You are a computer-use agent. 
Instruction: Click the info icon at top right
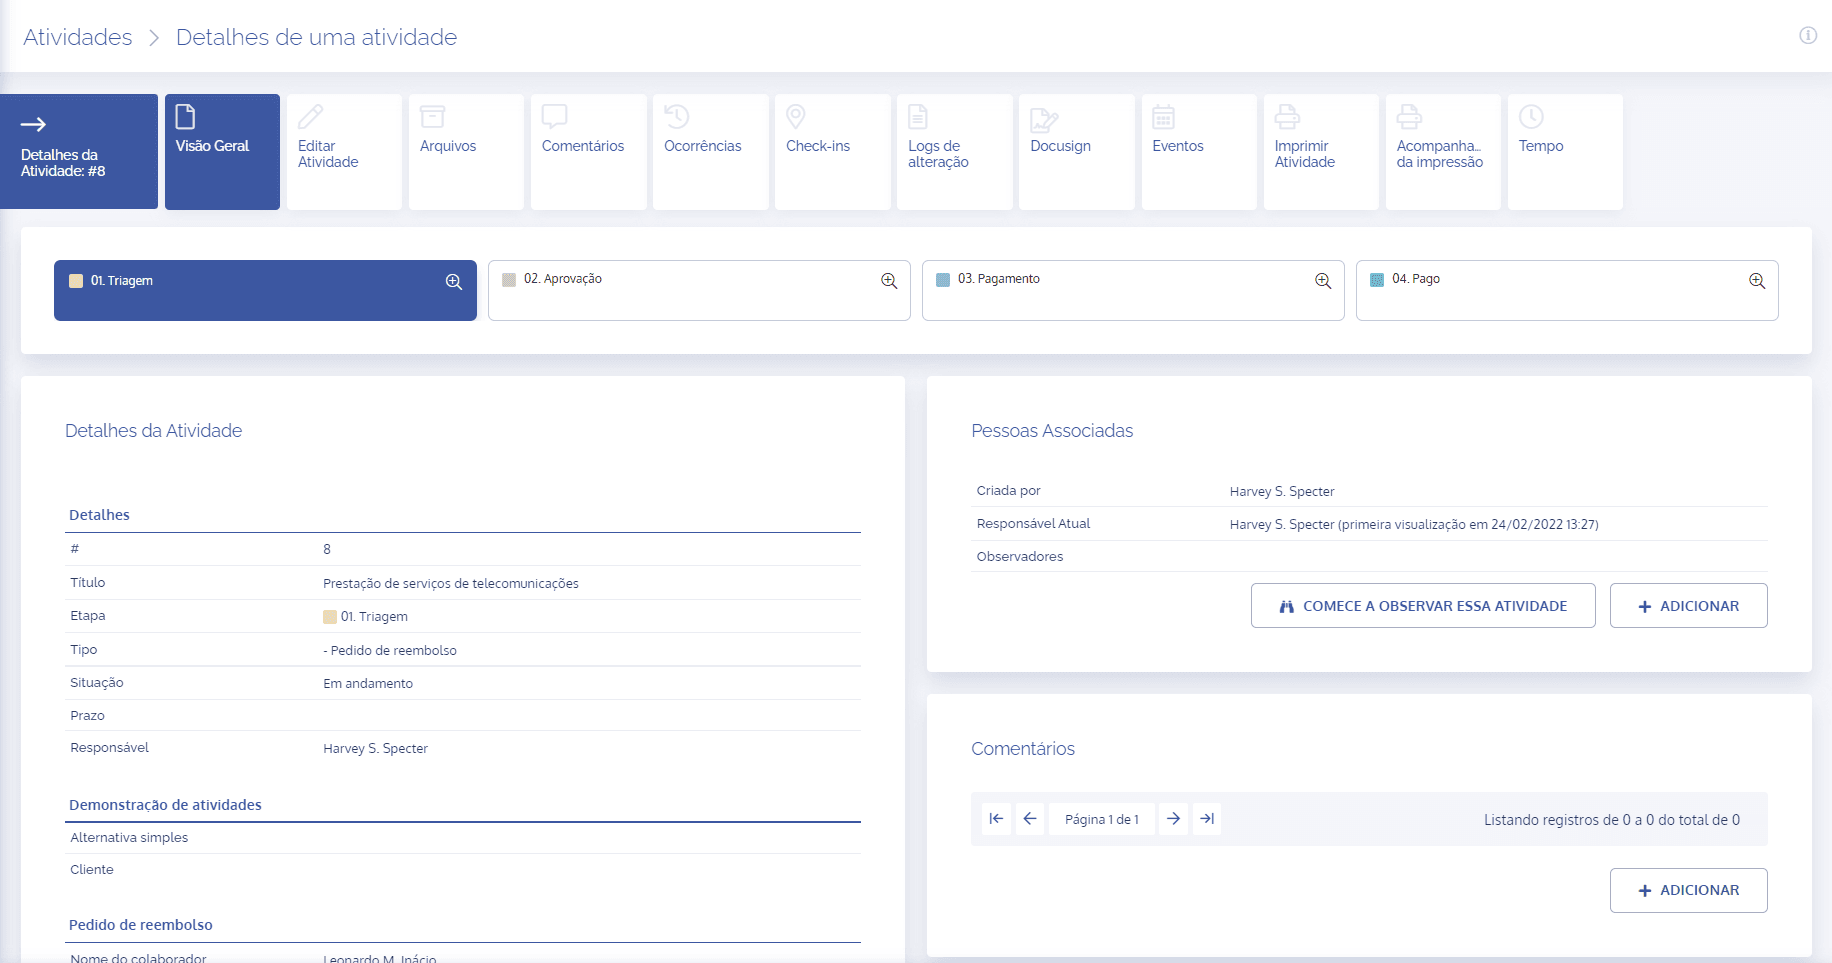[x=1808, y=35]
